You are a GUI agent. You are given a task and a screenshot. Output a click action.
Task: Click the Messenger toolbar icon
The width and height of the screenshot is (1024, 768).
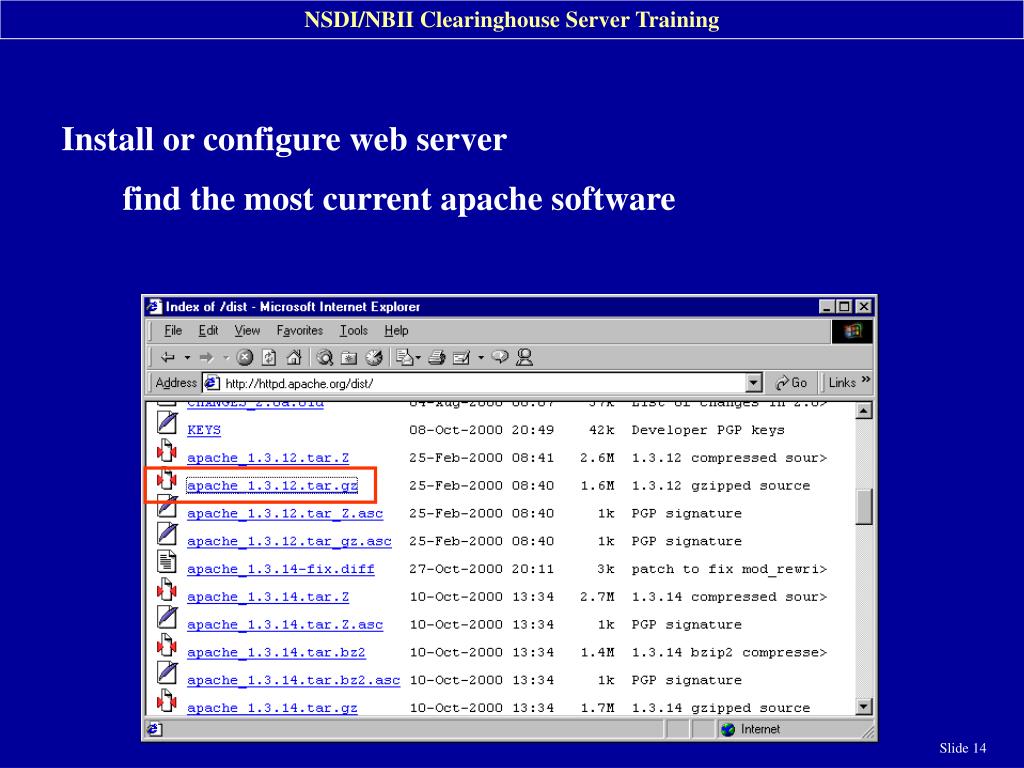524,357
